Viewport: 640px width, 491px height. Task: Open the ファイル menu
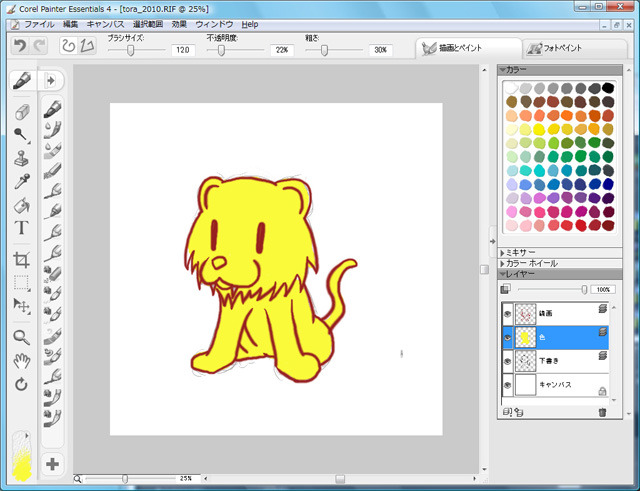click(39, 24)
